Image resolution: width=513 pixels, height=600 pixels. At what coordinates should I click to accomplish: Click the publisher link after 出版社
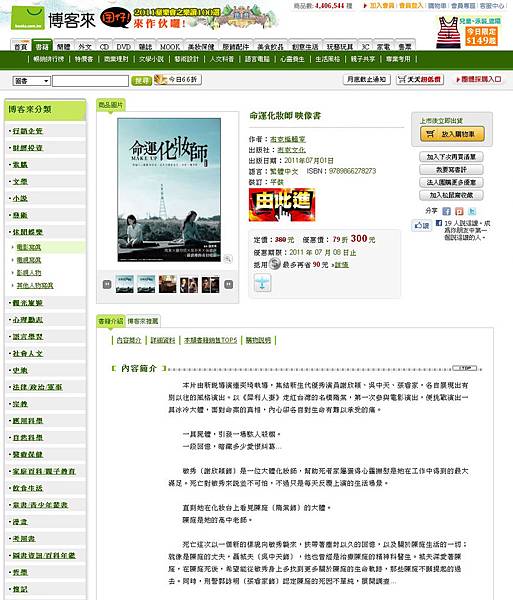click(x=292, y=150)
